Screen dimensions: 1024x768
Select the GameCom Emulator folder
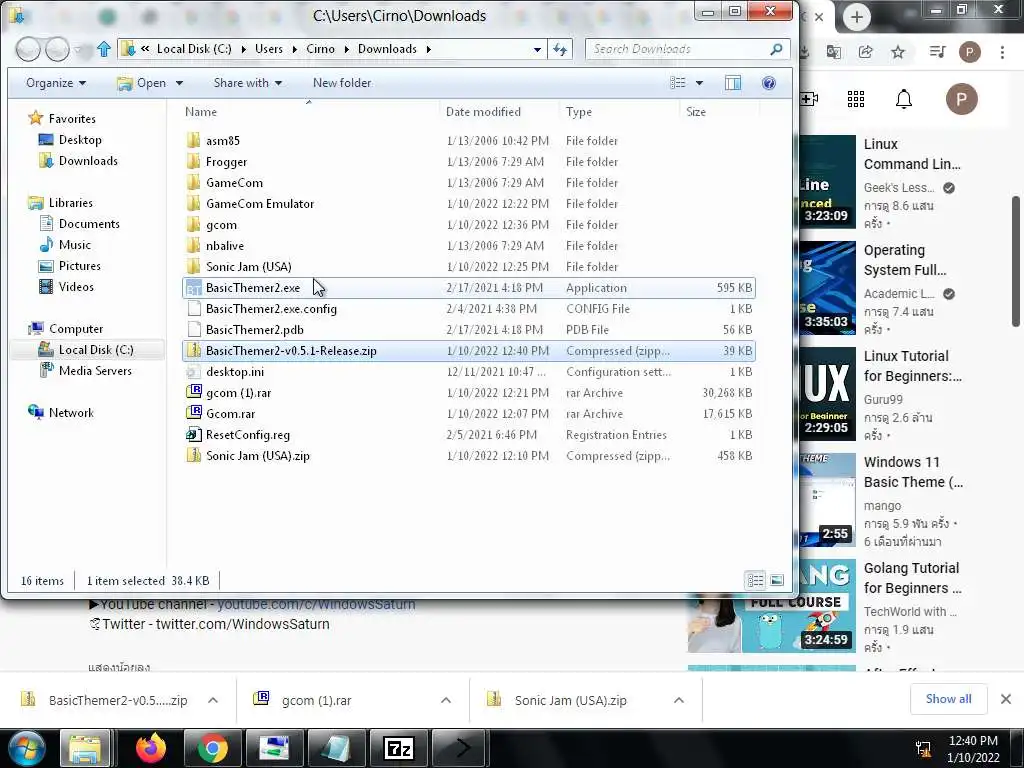coord(260,204)
